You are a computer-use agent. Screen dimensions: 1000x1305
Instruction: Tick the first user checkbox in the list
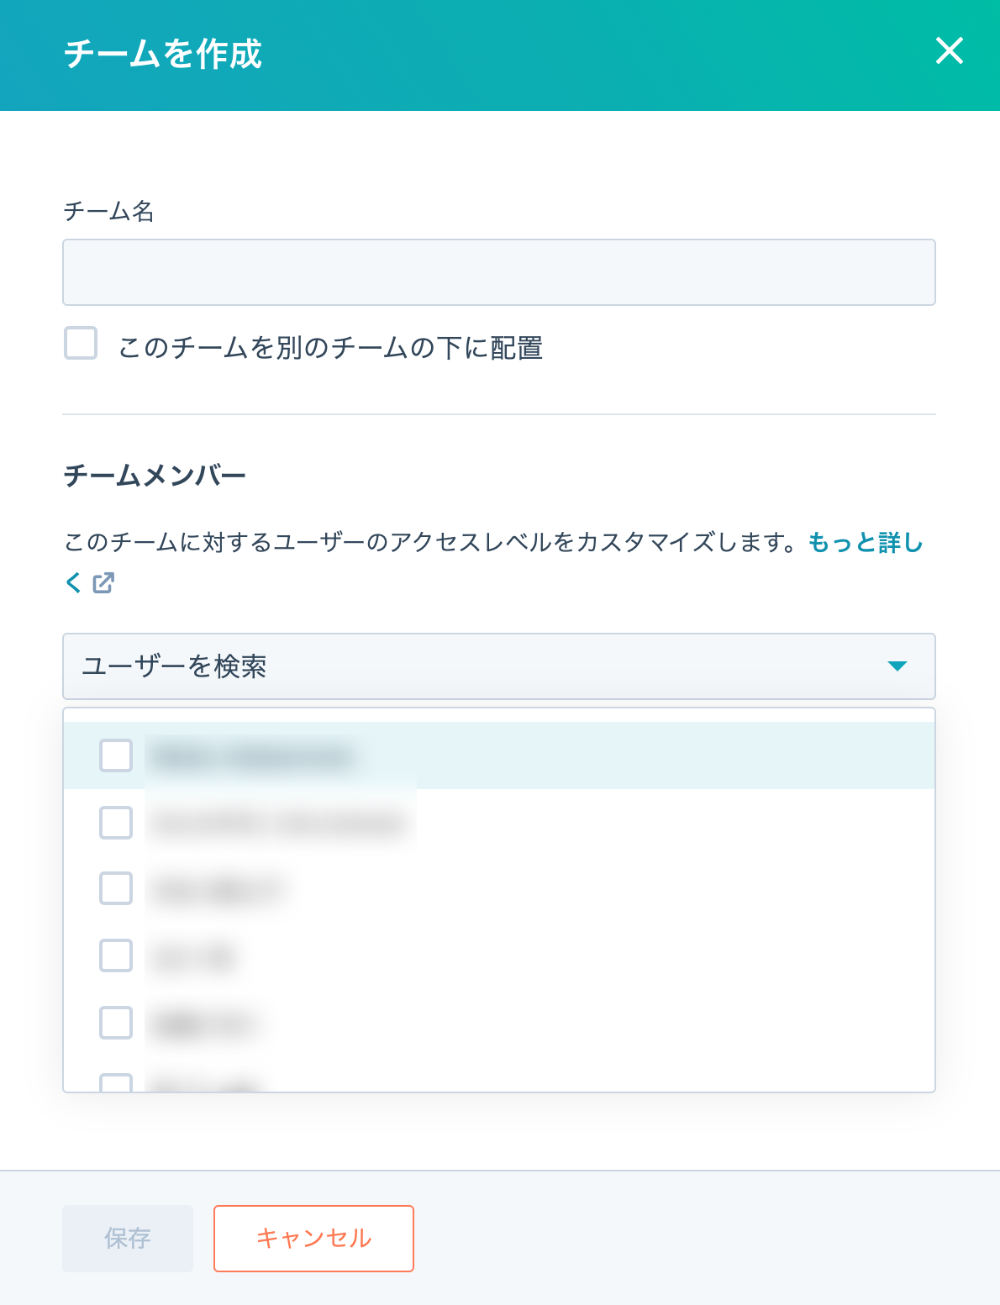click(x=116, y=755)
